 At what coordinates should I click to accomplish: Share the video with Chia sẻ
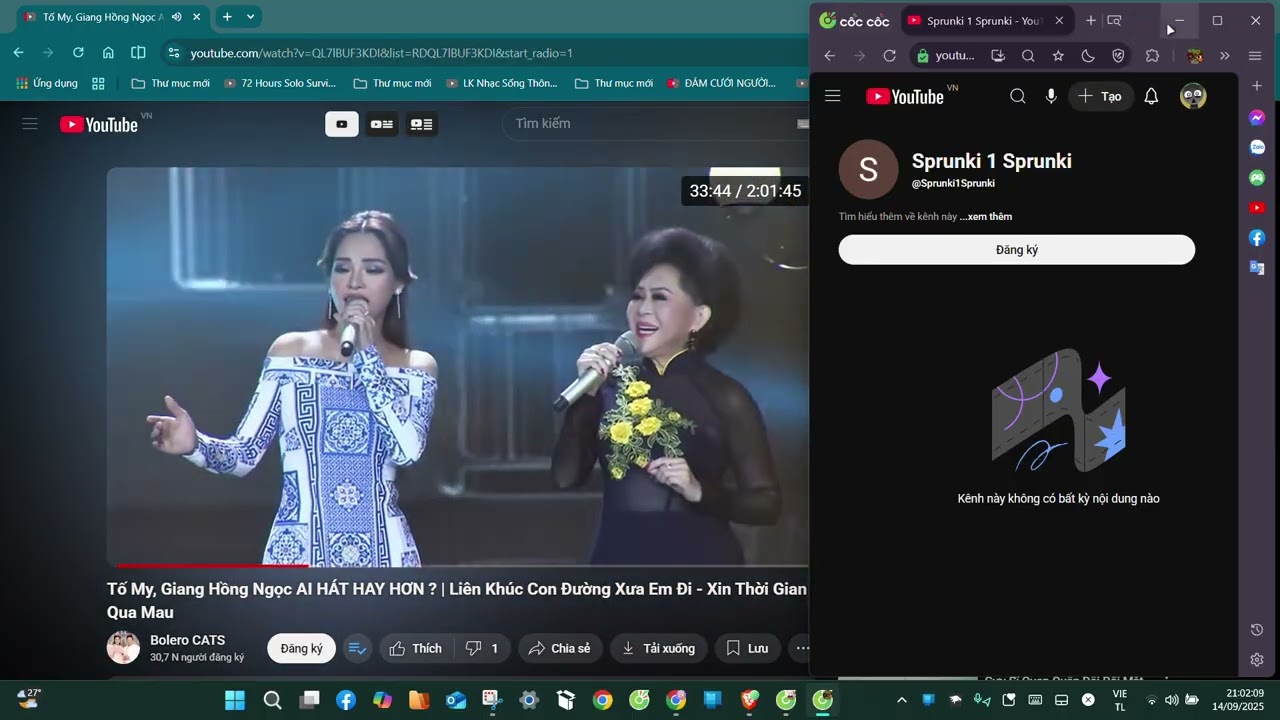pyautogui.click(x=560, y=648)
